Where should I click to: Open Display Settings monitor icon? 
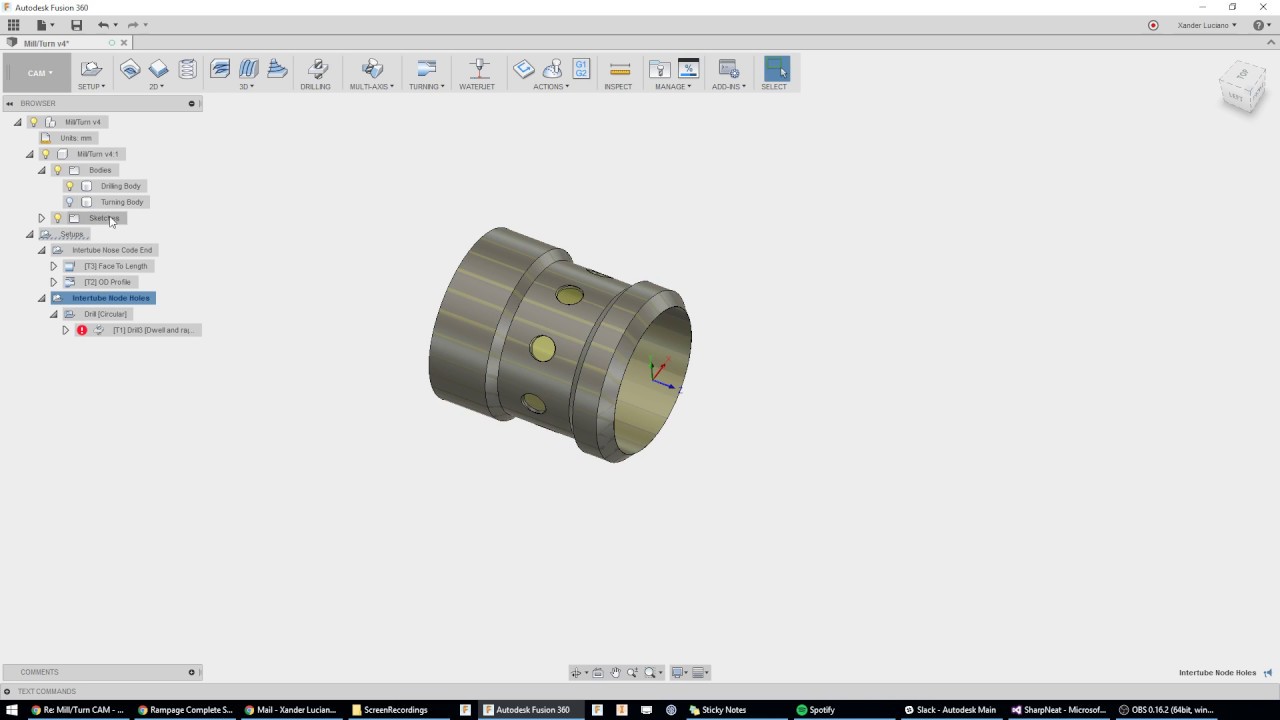[x=679, y=673]
